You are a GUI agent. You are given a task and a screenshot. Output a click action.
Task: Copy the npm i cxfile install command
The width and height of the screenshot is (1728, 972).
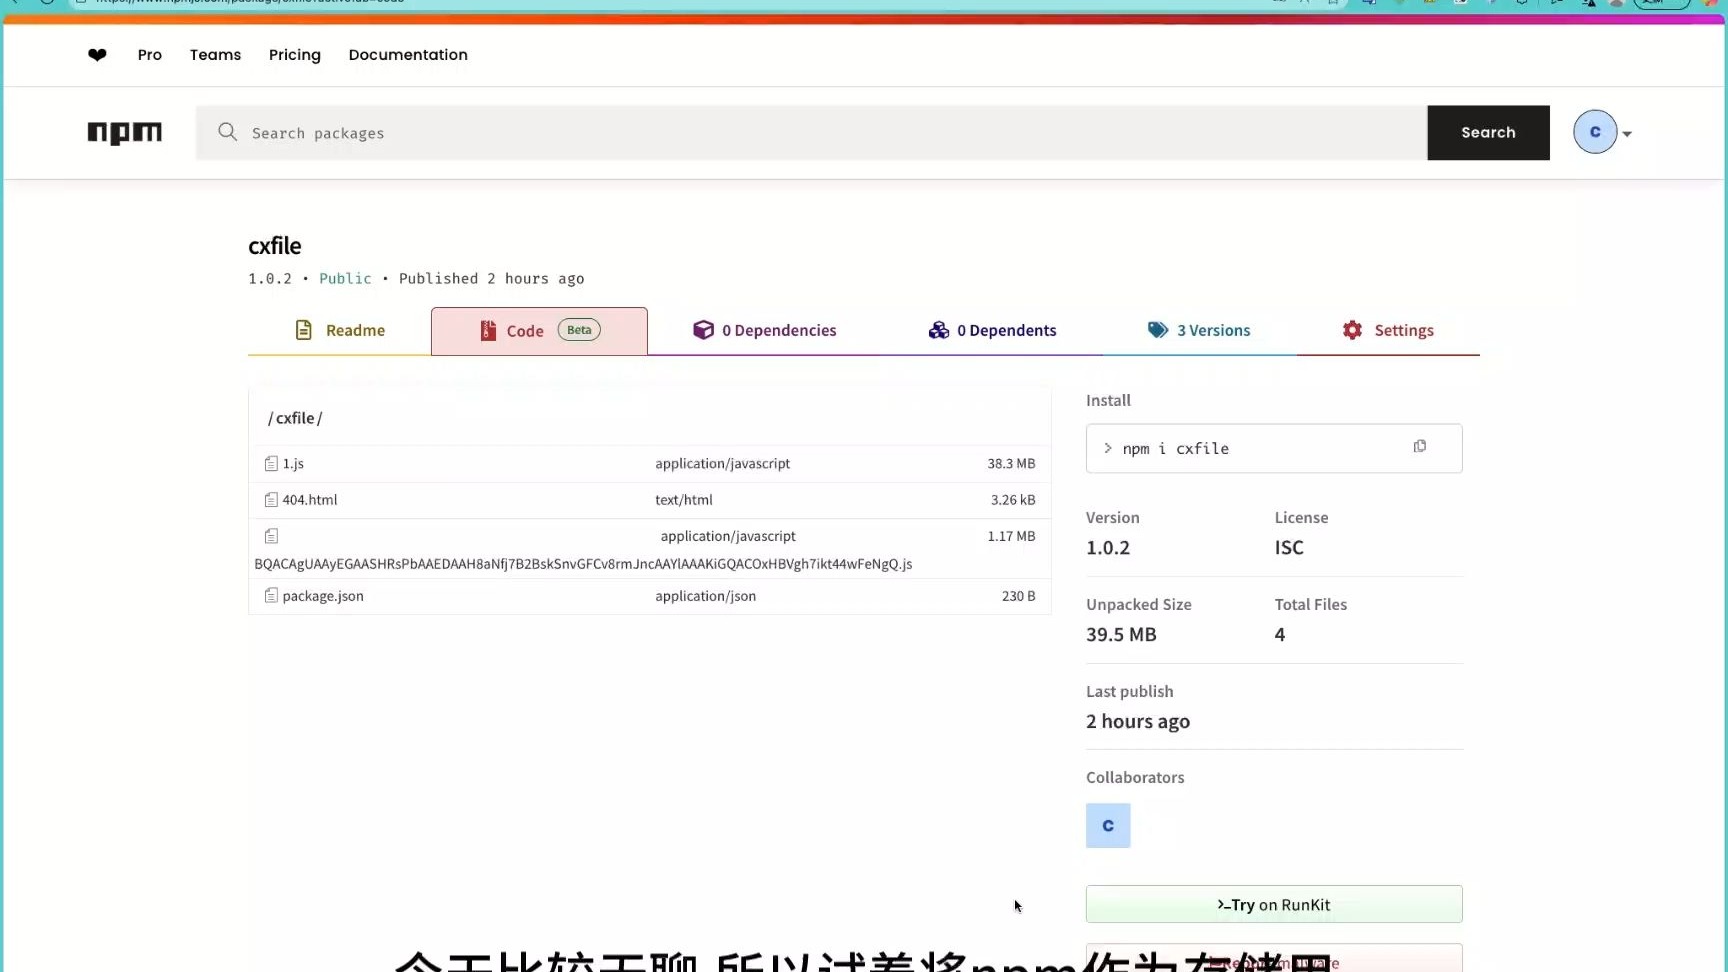(x=1419, y=447)
